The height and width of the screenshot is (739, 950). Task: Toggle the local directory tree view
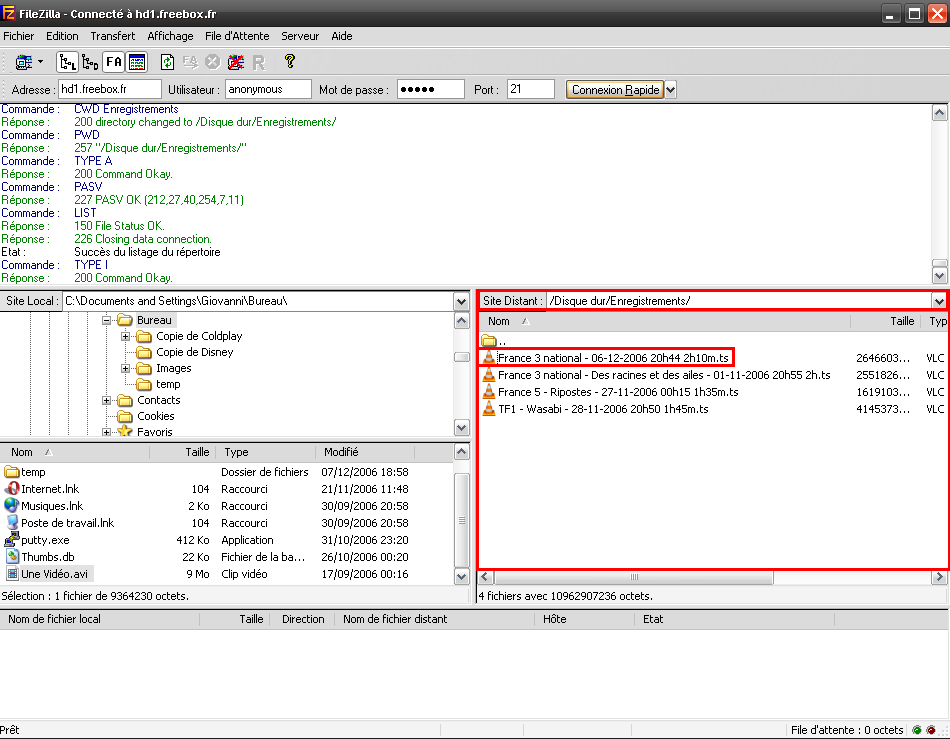click(x=67, y=62)
